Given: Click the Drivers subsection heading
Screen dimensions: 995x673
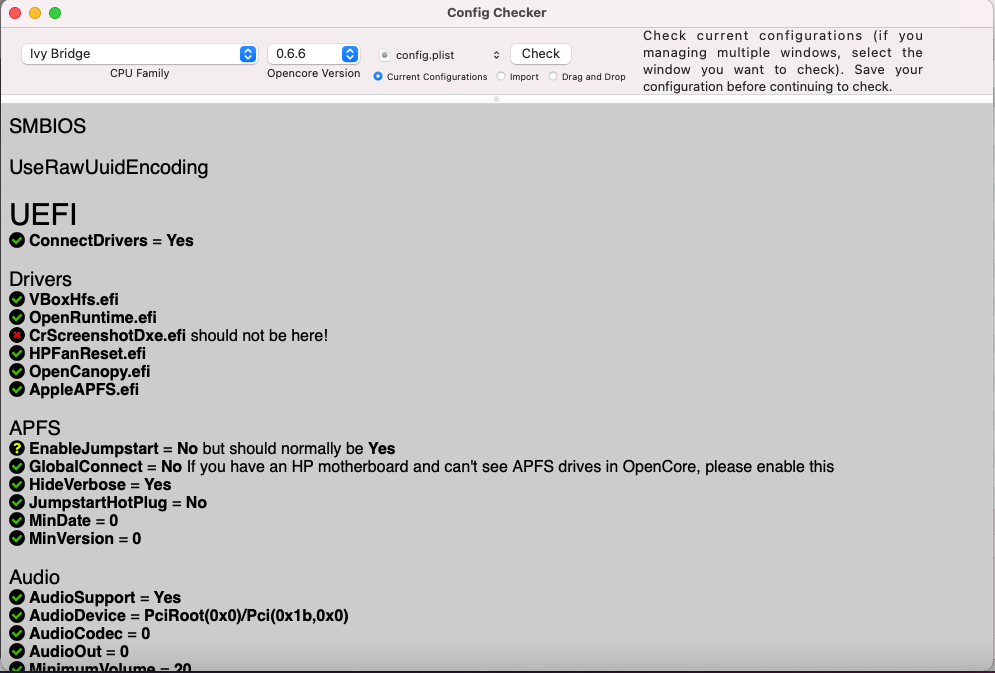Looking at the screenshot, I should pyautogui.click(x=41, y=279).
